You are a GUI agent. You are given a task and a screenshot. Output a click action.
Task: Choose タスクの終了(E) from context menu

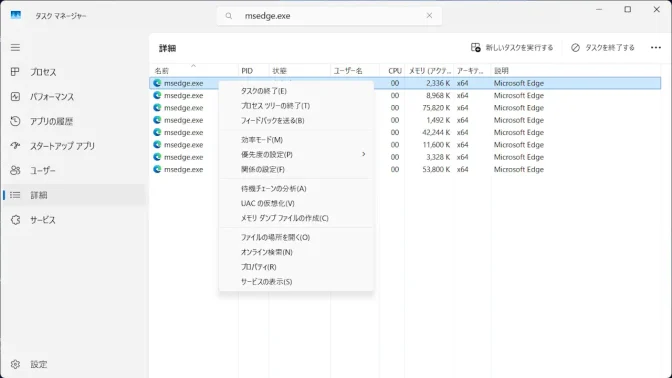click(x=296, y=91)
